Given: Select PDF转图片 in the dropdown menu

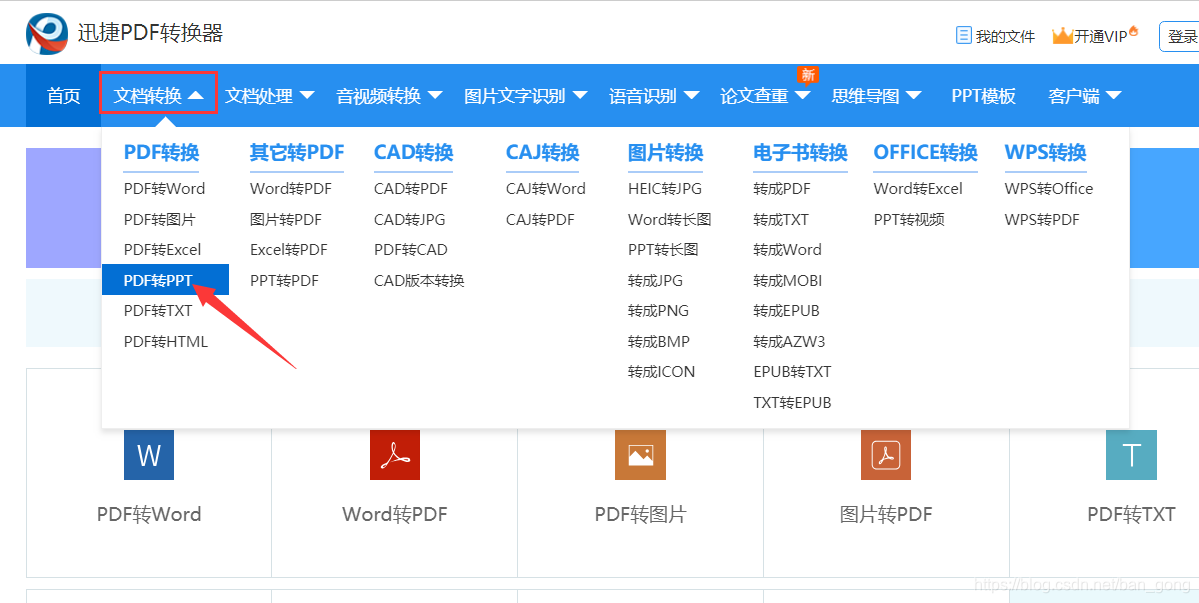Looking at the screenshot, I should pos(160,219).
